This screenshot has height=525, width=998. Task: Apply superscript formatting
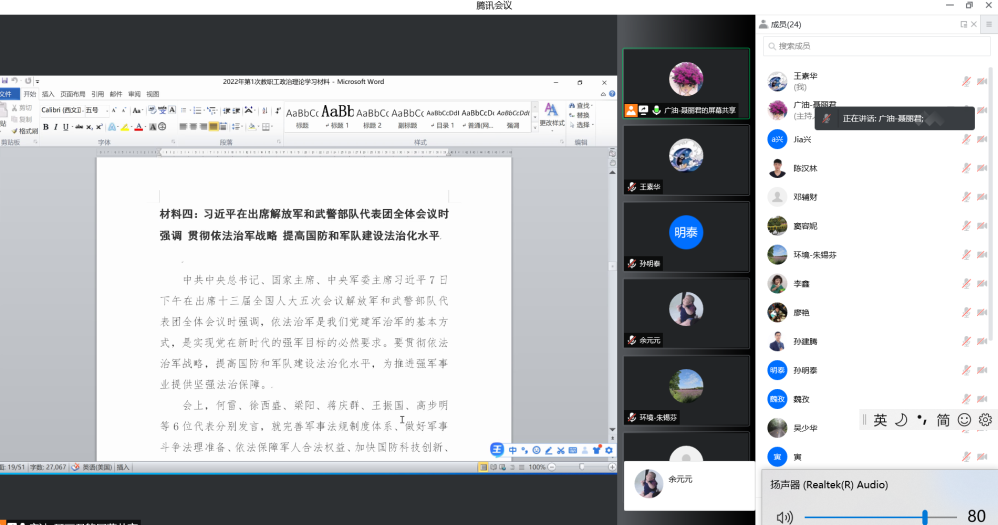[x=99, y=127]
